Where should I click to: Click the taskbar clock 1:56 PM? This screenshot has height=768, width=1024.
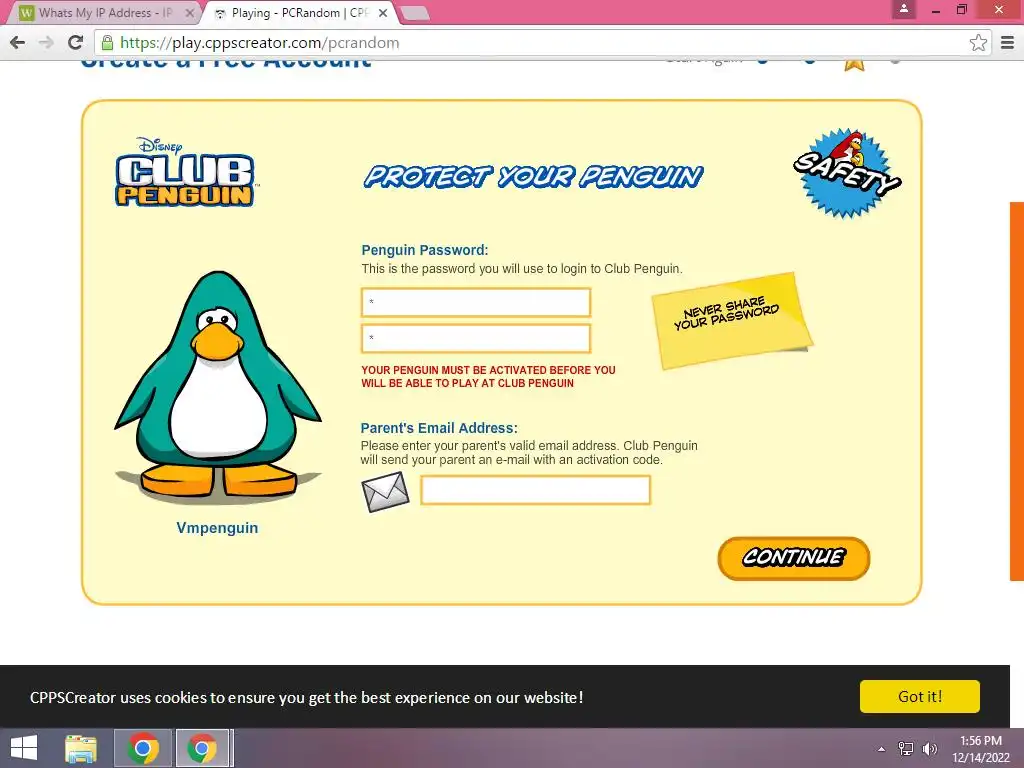tap(981, 741)
